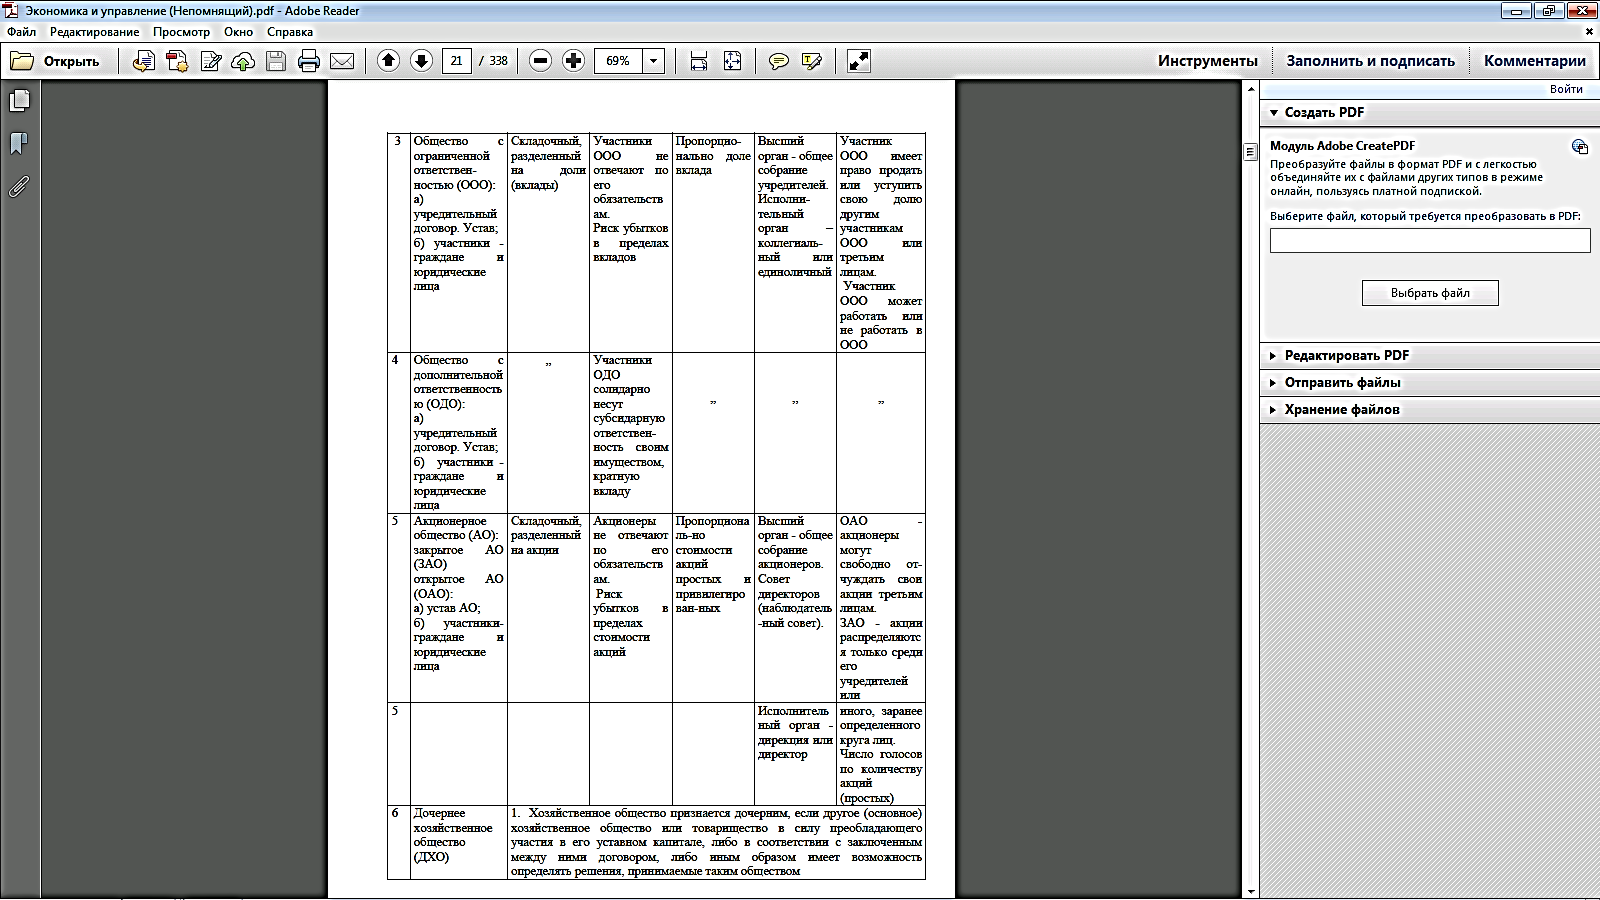
Task: Click the 'Акционеры не отвечают по его обязательствам' cell
Action: point(631,608)
